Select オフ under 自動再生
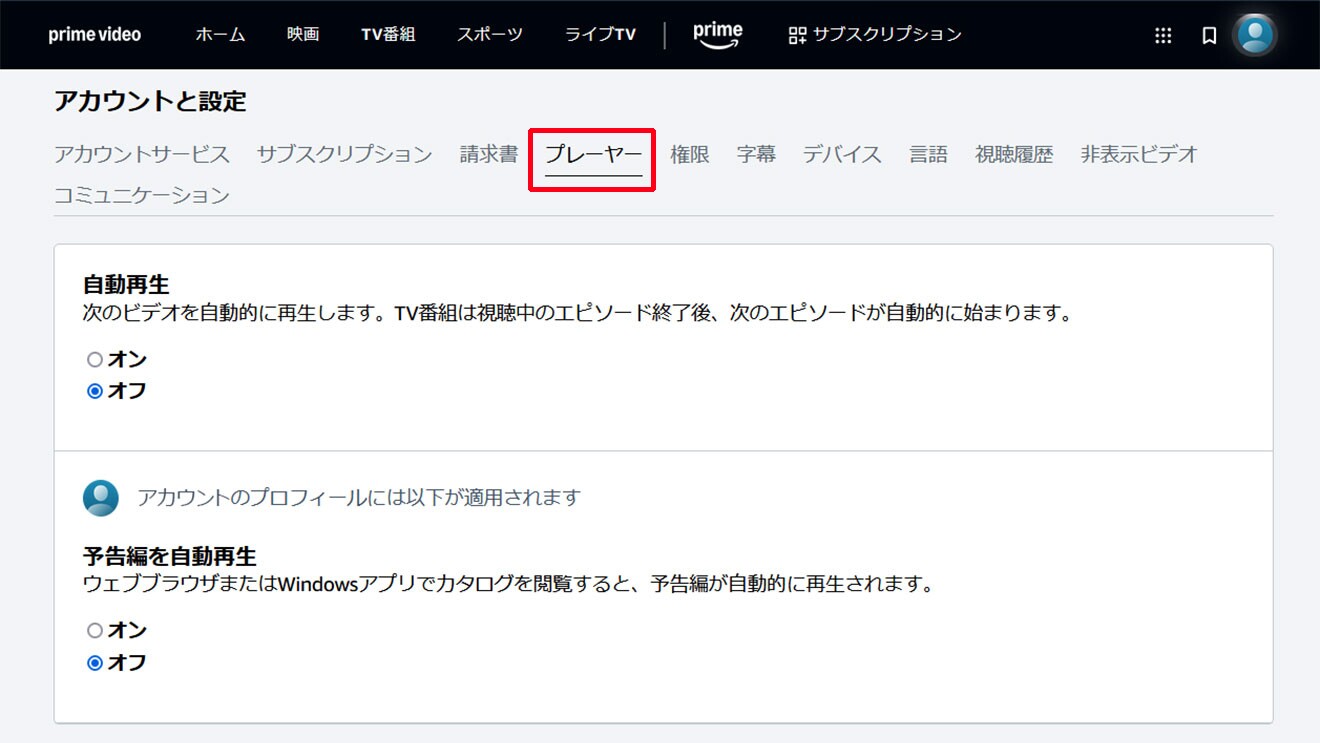Viewport: 1320px width, 743px height. tap(95, 392)
